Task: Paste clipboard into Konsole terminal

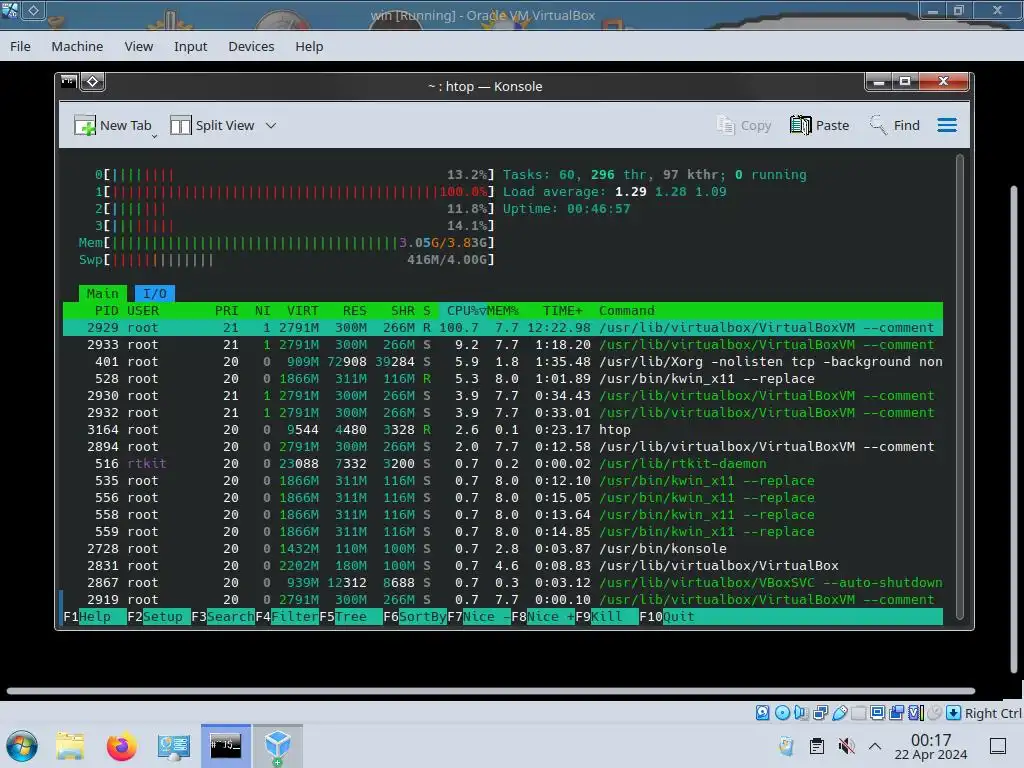Action: pyautogui.click(x=820, y=125)
